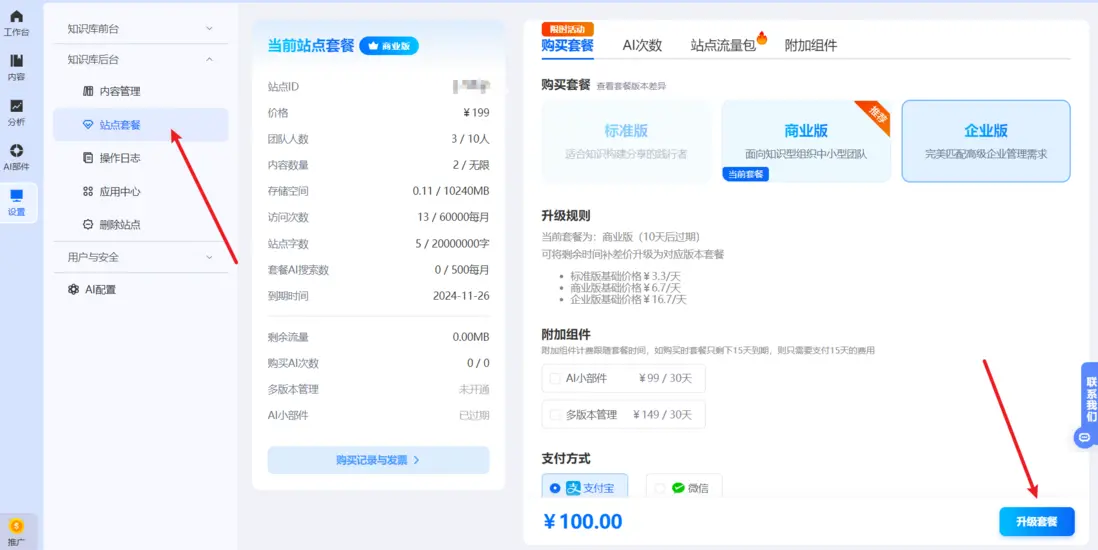1098x550 pixels.
Task: Select the 微信 payment radio button
Action: click(x=659, y=488)
